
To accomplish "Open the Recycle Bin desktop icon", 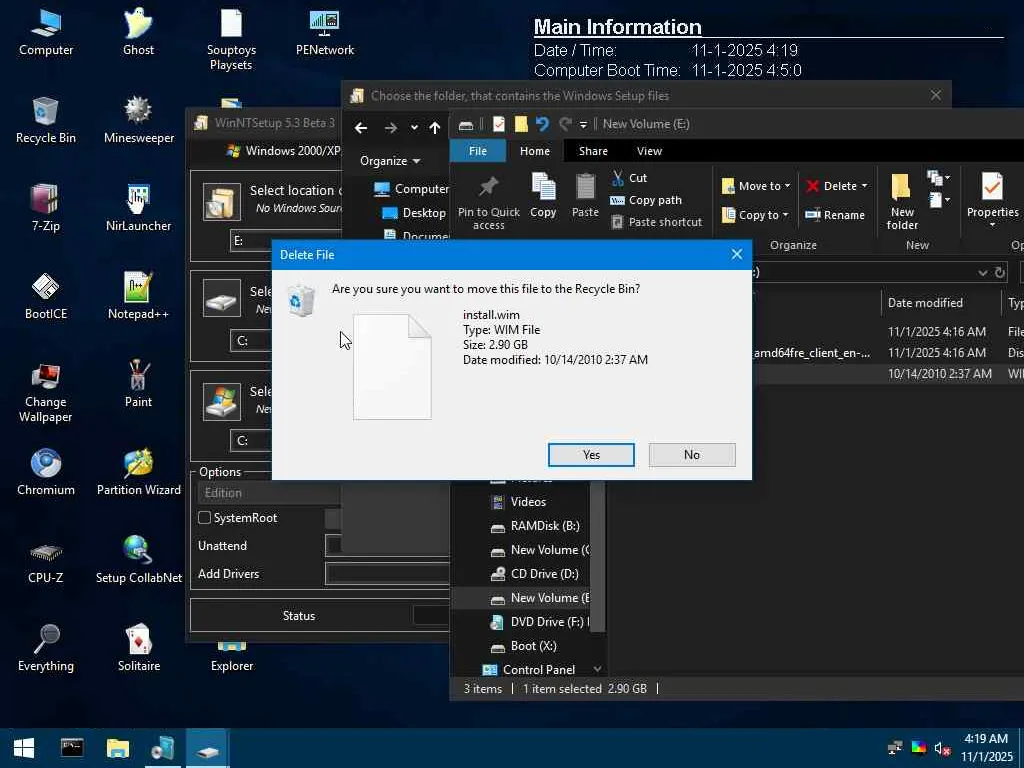I will [x=46, y=120].
